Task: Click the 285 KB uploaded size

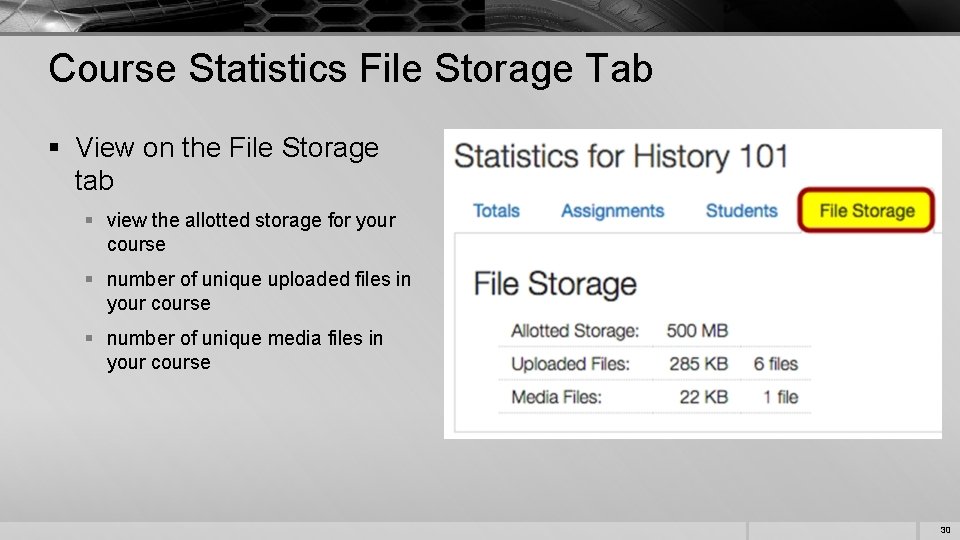Action: (698, 364)
